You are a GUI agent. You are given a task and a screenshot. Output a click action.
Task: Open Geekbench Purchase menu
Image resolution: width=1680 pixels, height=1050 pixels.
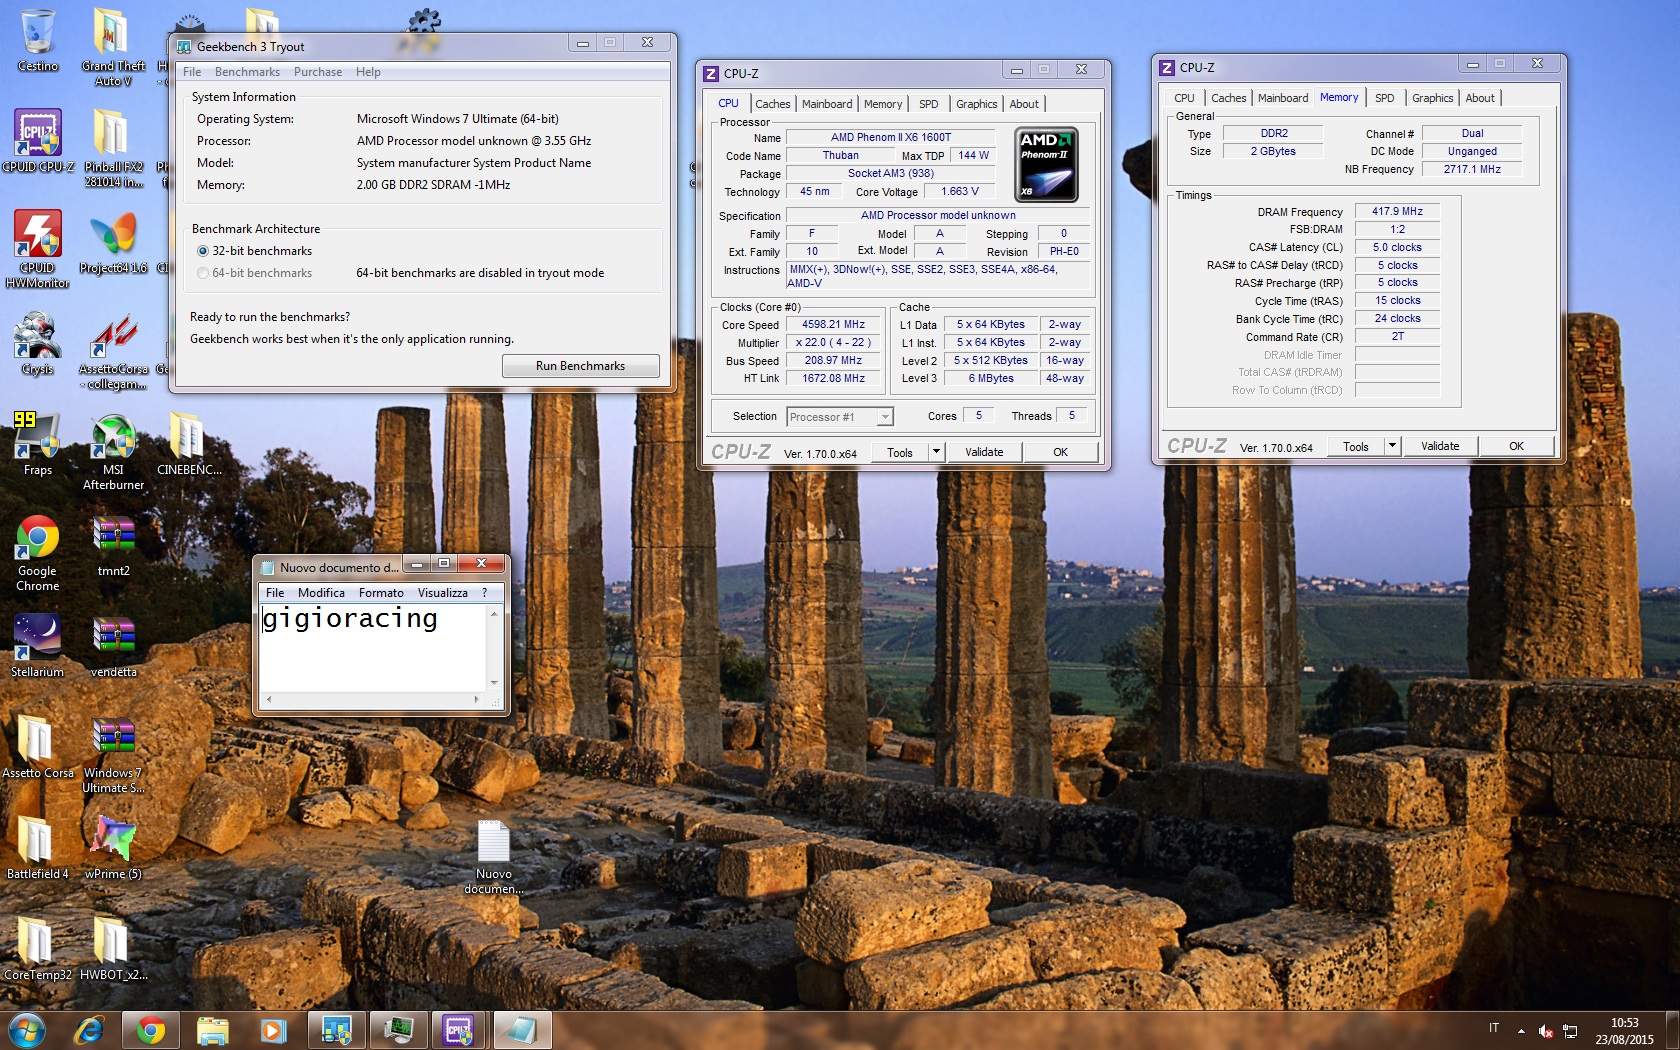[318, 72]
